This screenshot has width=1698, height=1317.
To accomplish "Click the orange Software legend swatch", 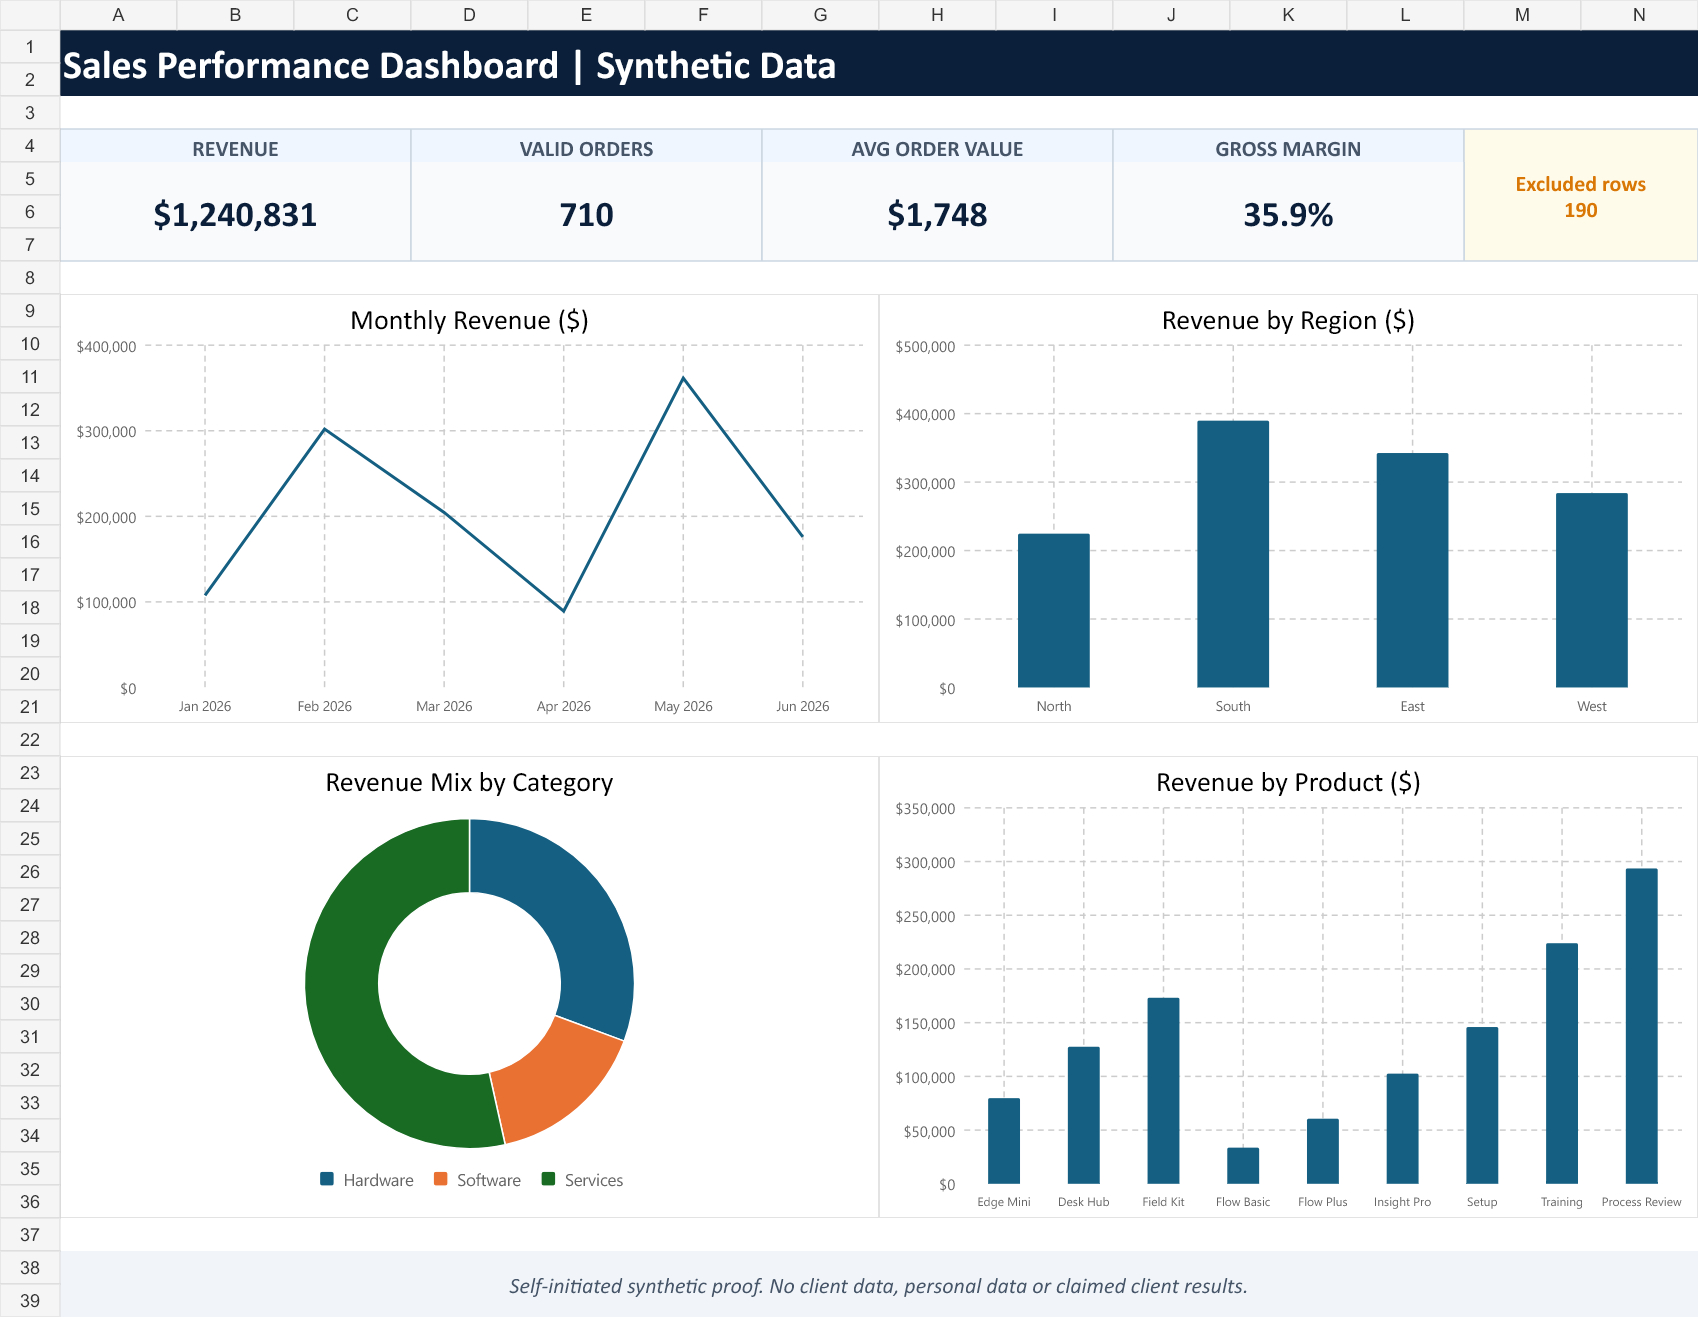I will pos(441,1179).
